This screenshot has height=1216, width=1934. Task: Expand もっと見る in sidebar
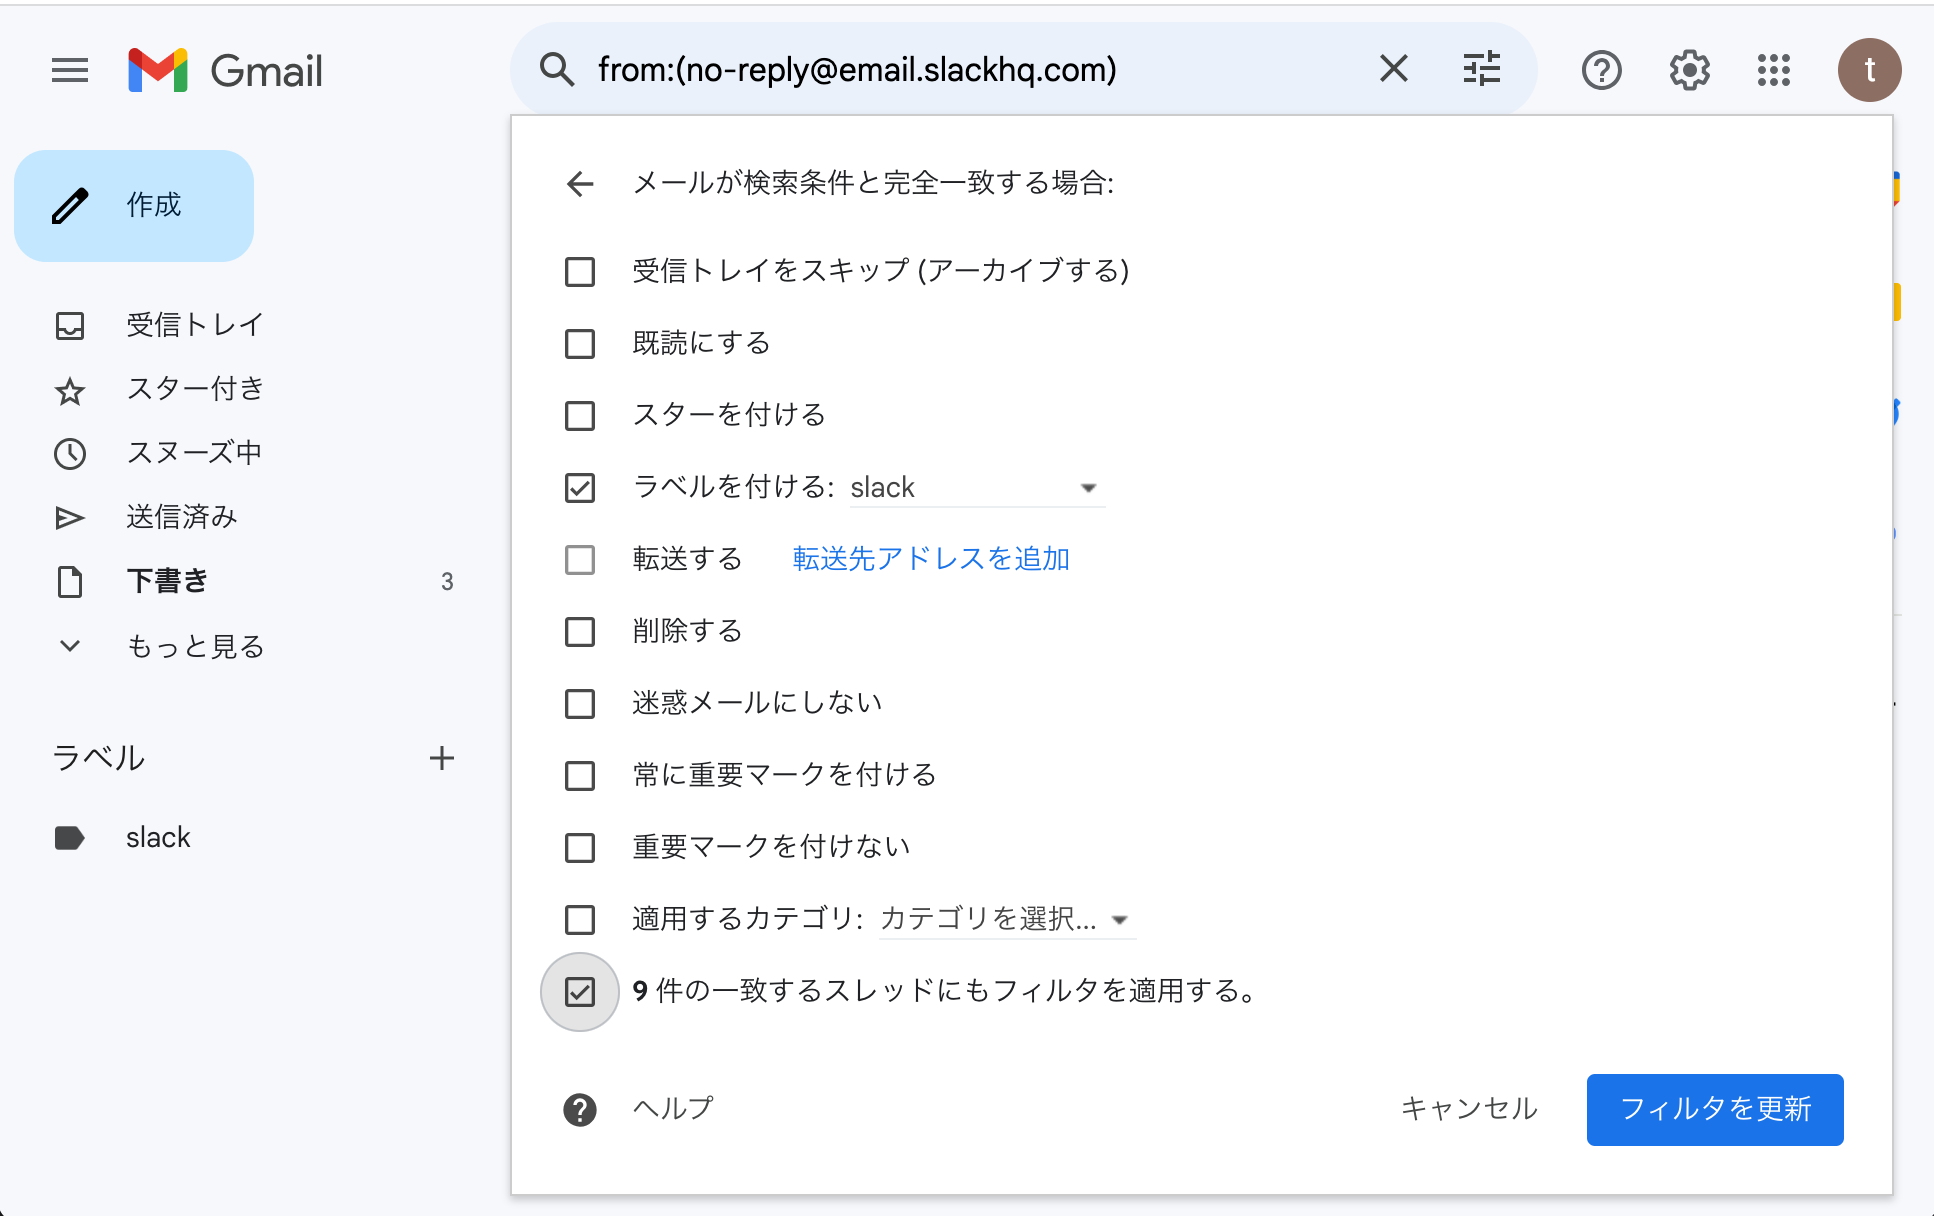(x=195, y=646)
